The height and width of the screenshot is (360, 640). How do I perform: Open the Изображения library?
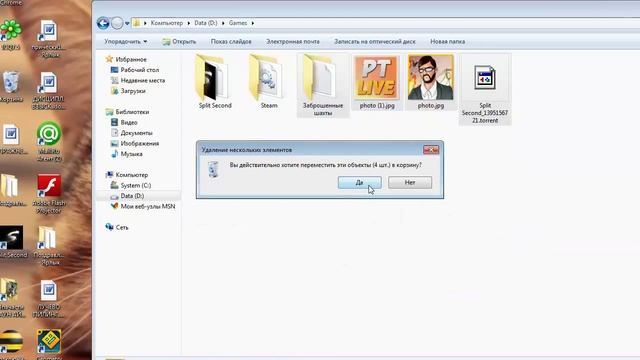135,144
